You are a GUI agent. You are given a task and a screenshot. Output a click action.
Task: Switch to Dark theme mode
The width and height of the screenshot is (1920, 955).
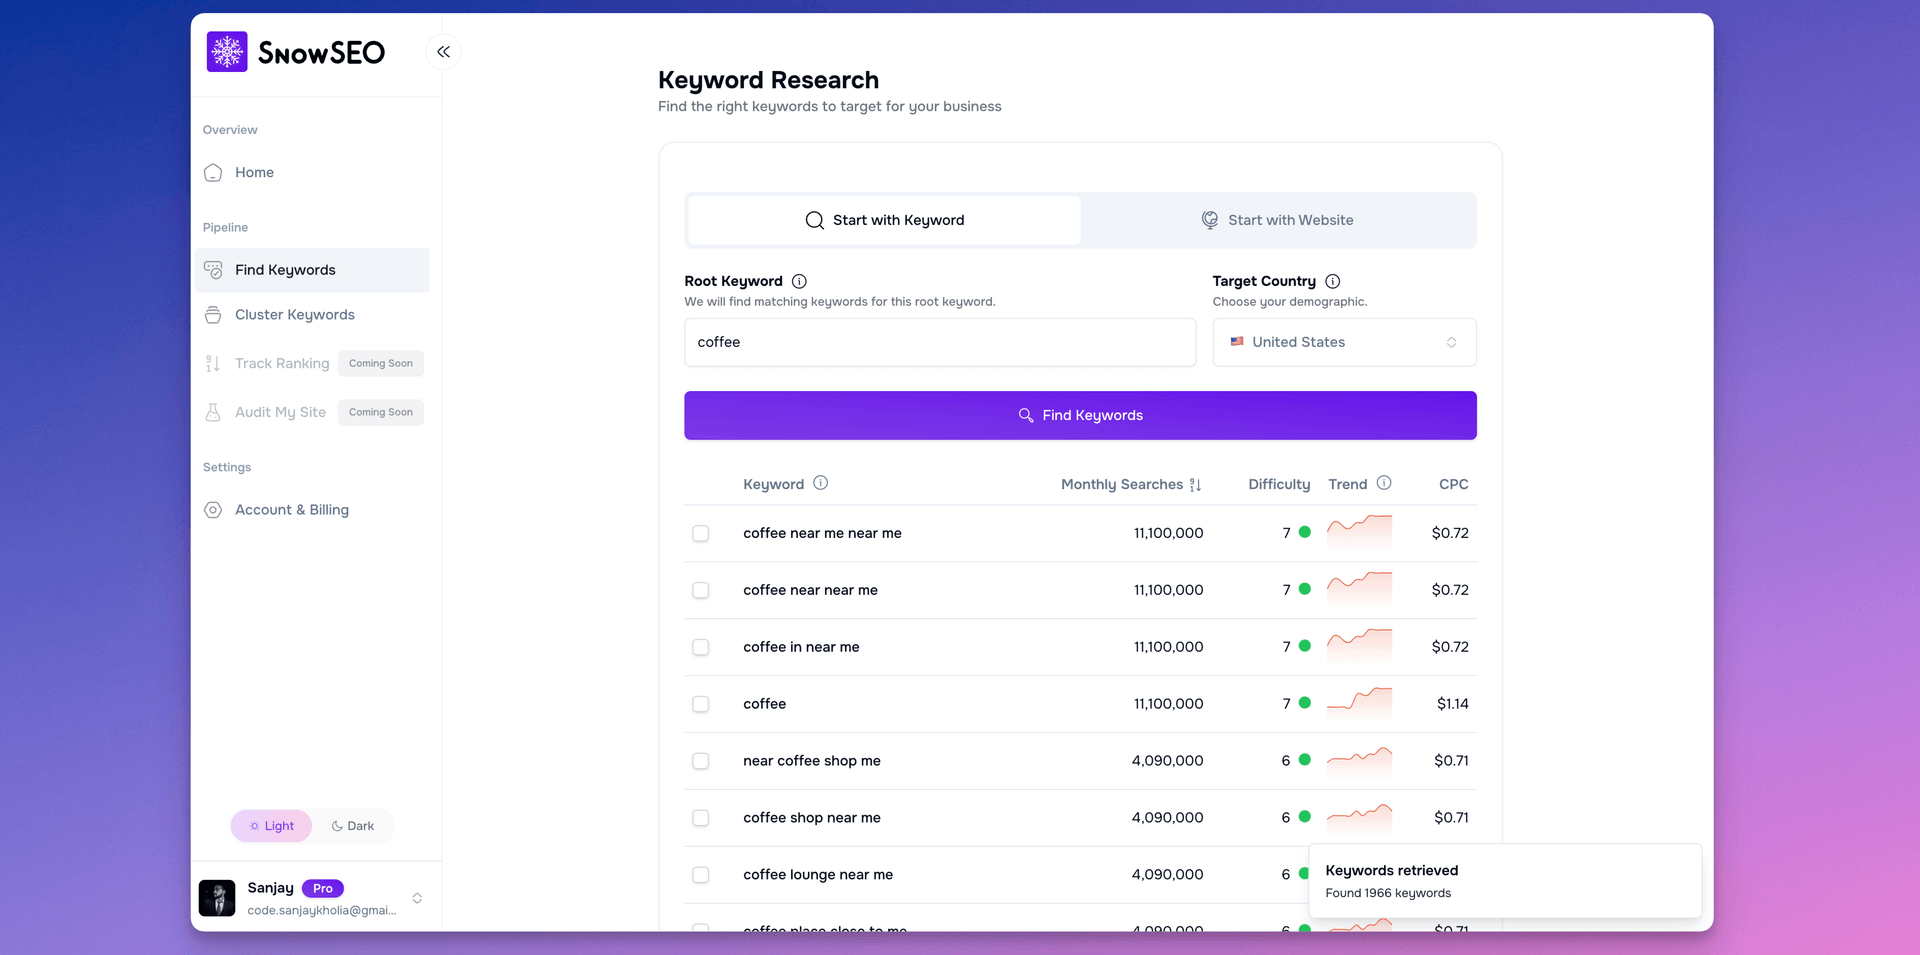tap(353, 826)
